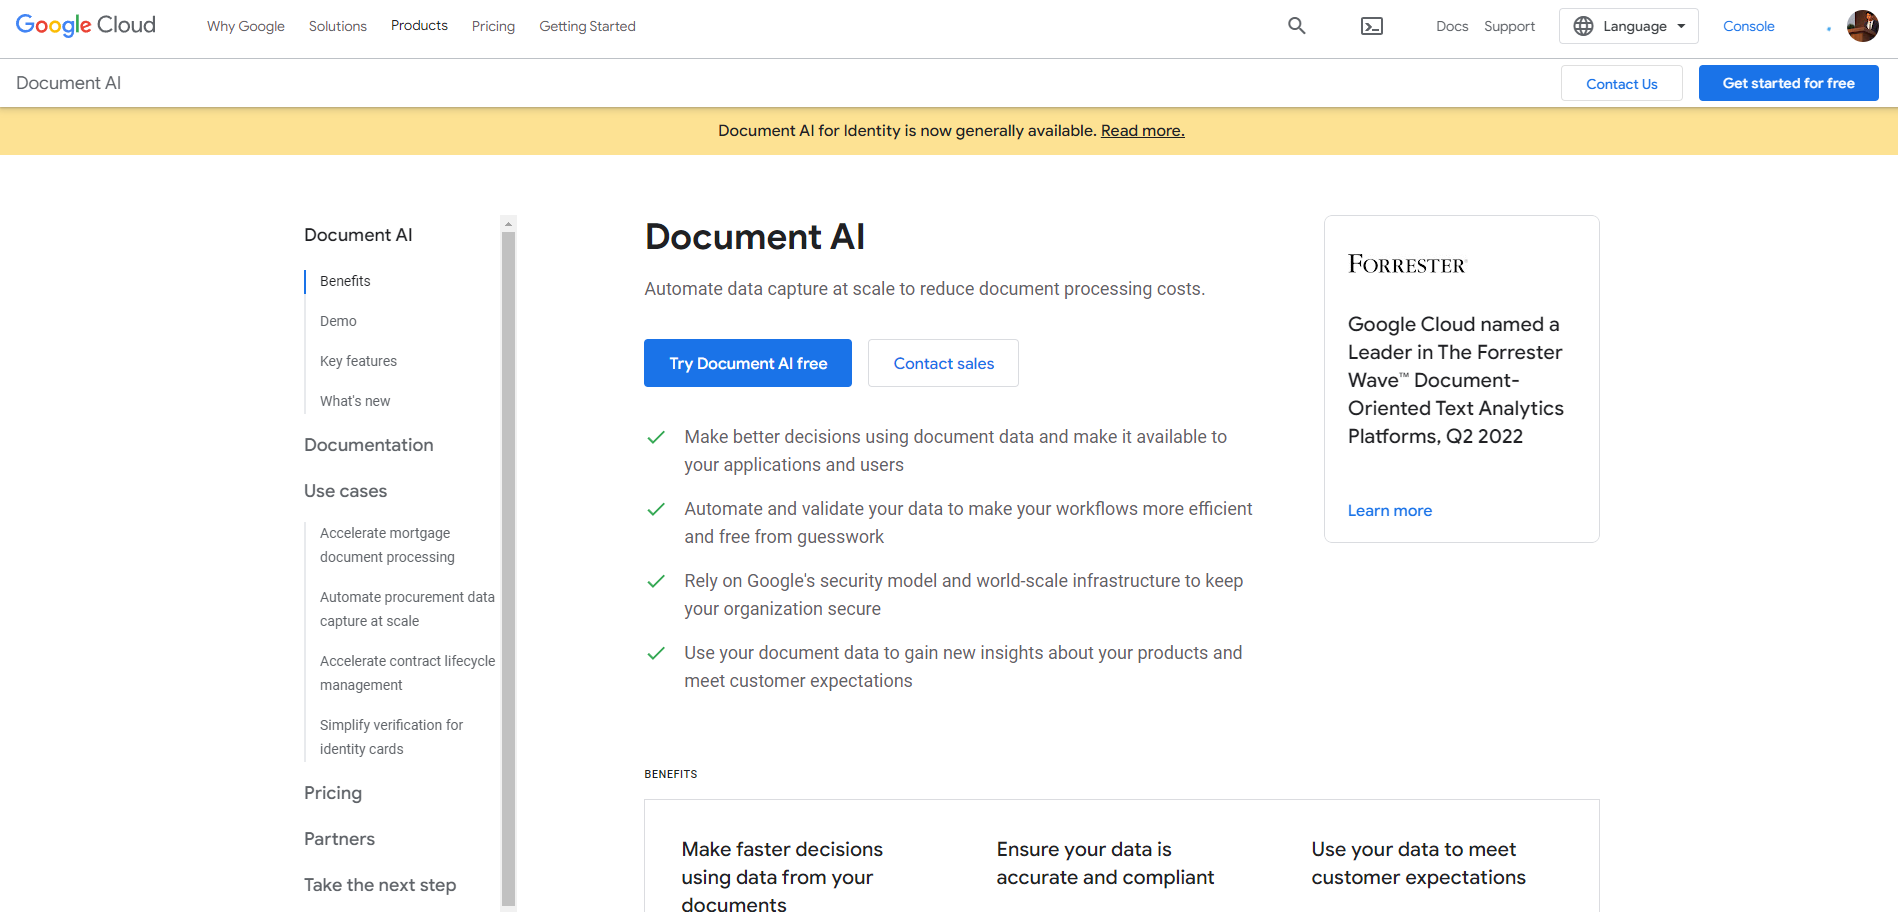Click the Google Cloud logo
The height and width of the screenshot is (912, 1898).
(x=86, y=25)
